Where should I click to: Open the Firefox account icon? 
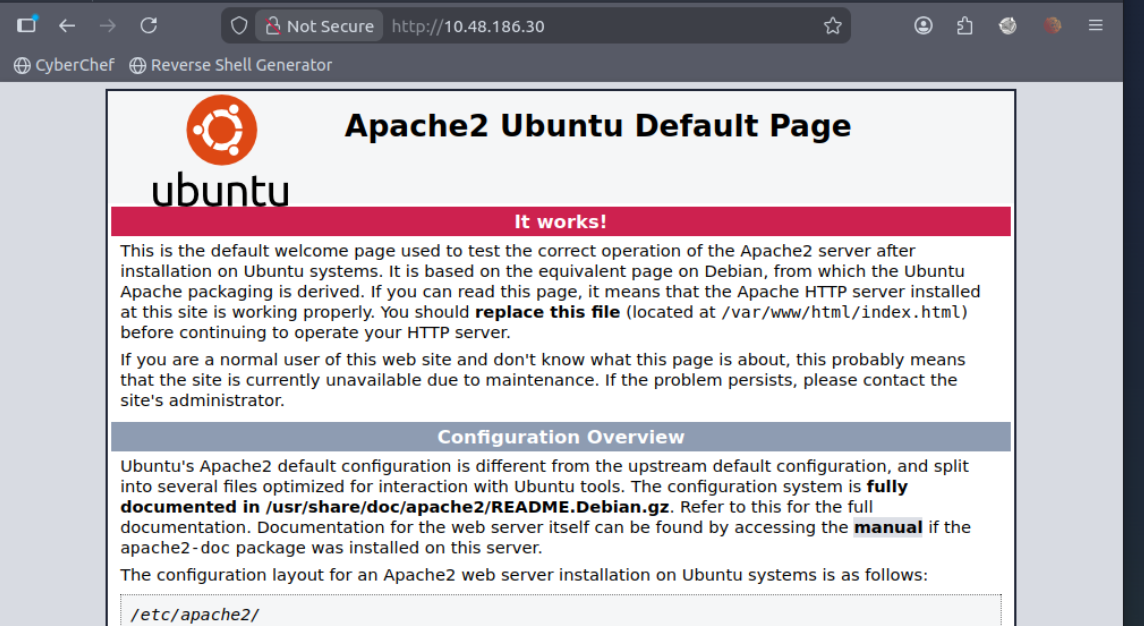(x=923, y=26)
